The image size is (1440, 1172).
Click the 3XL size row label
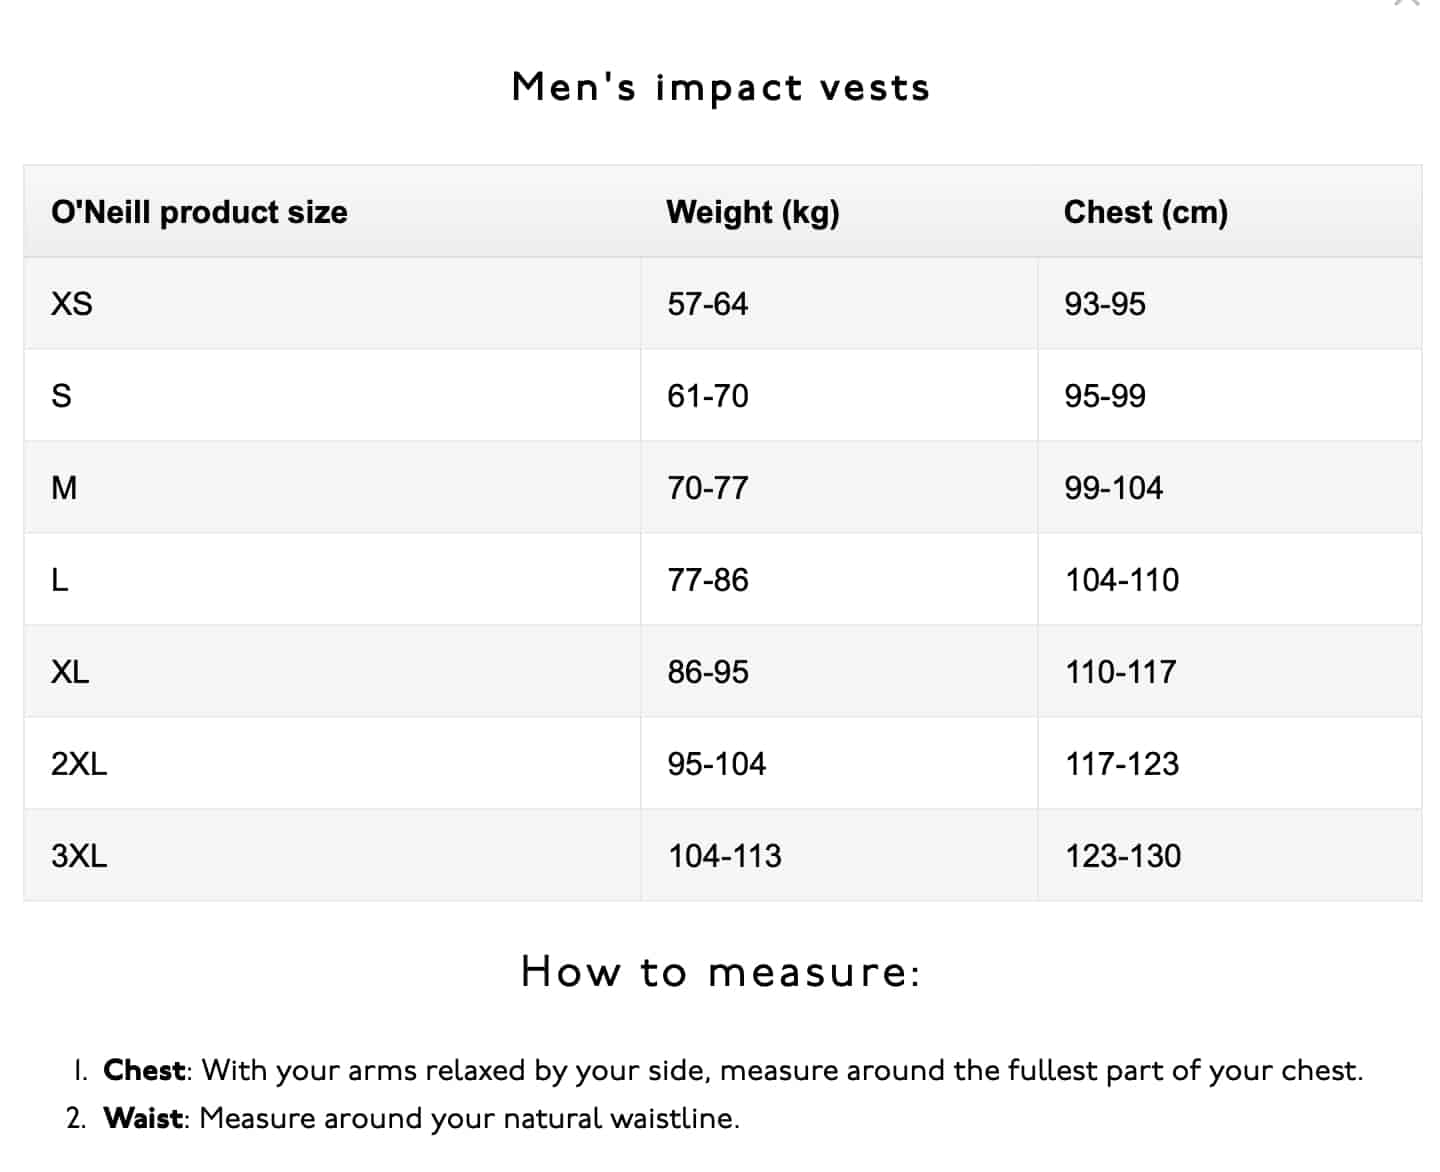tap(79, 856)
